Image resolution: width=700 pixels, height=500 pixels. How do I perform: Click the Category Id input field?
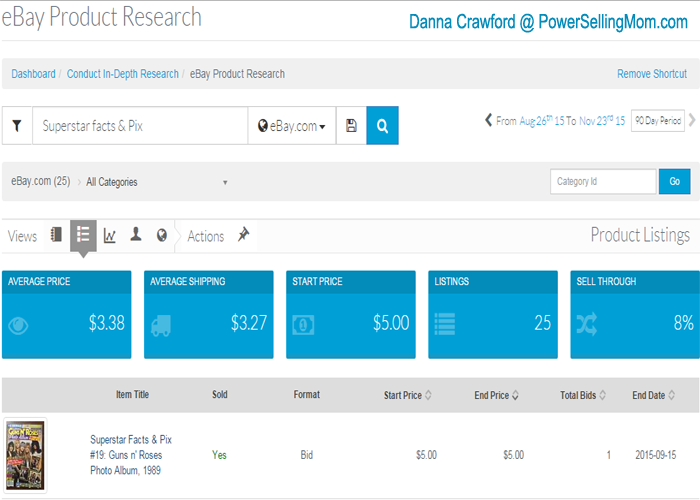click(x=603, y=182)
